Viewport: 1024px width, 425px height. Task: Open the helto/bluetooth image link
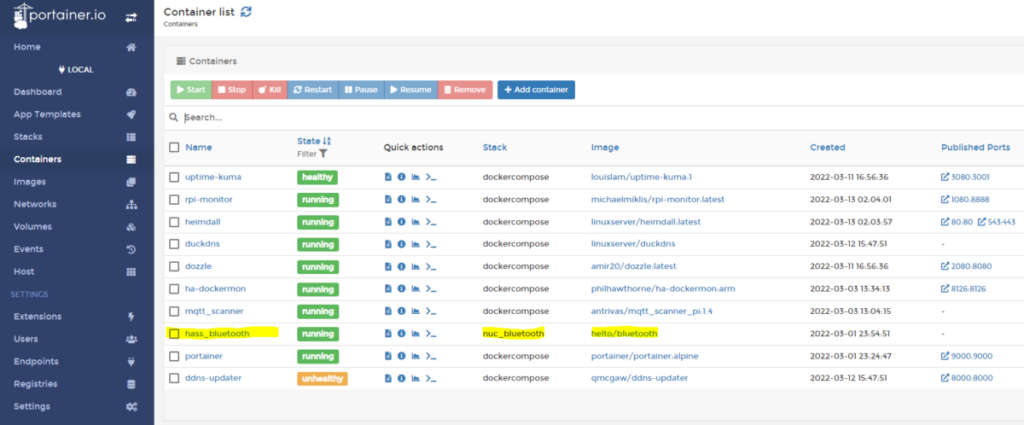click(624, 334)
